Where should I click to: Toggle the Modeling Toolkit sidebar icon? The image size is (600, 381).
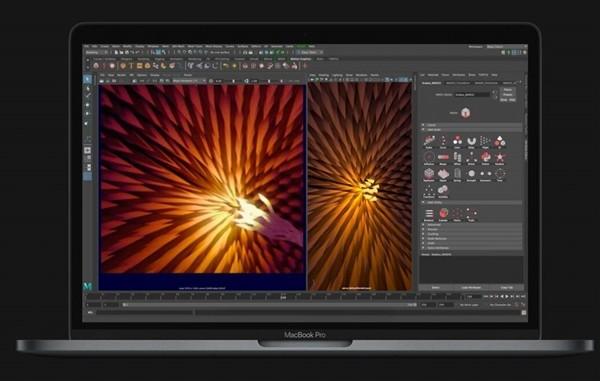[x=504, y=52]
